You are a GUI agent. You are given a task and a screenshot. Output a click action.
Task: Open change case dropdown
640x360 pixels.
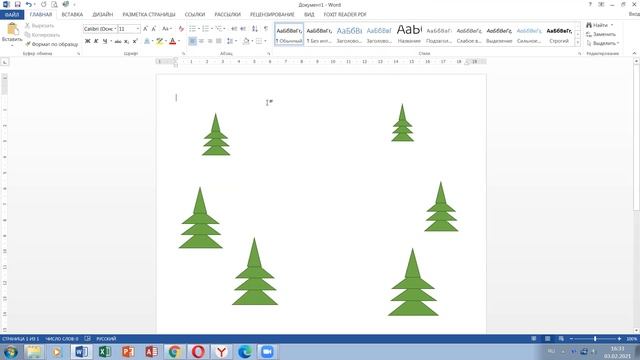(167, 29)
